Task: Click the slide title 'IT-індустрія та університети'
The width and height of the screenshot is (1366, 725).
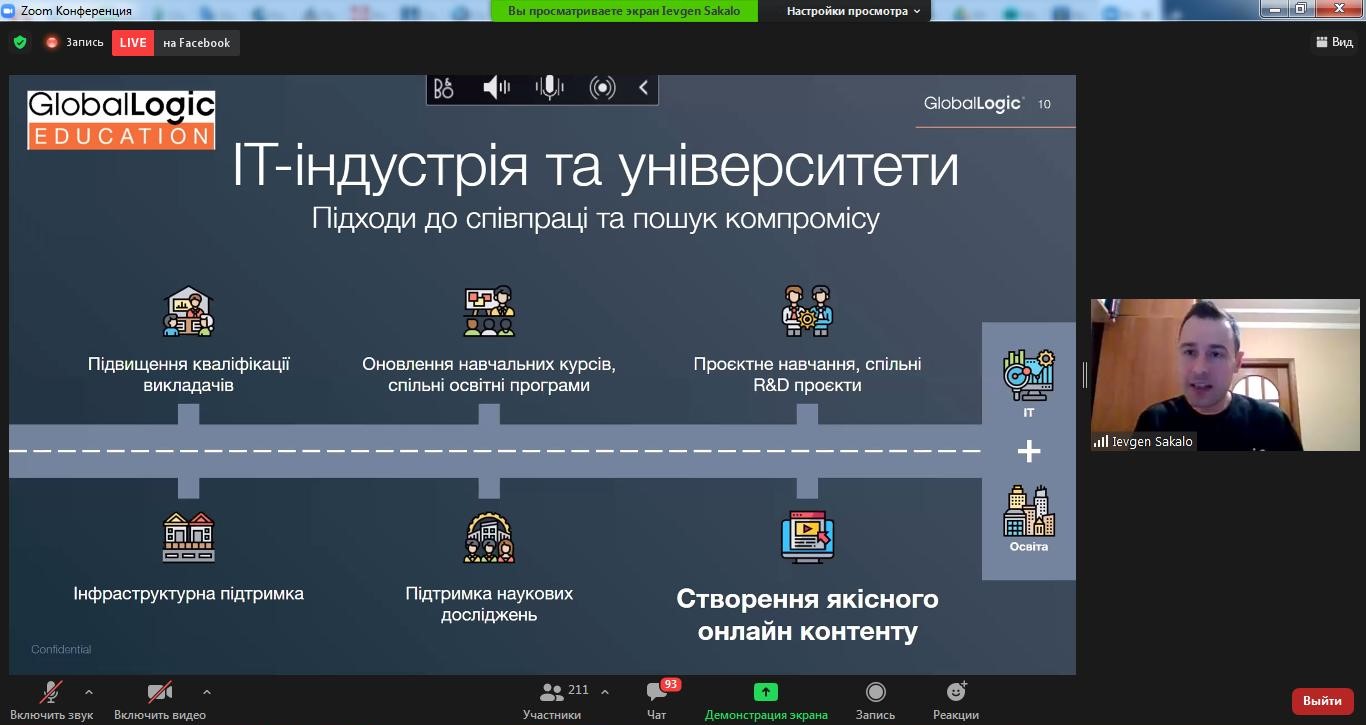Action: 595,166
